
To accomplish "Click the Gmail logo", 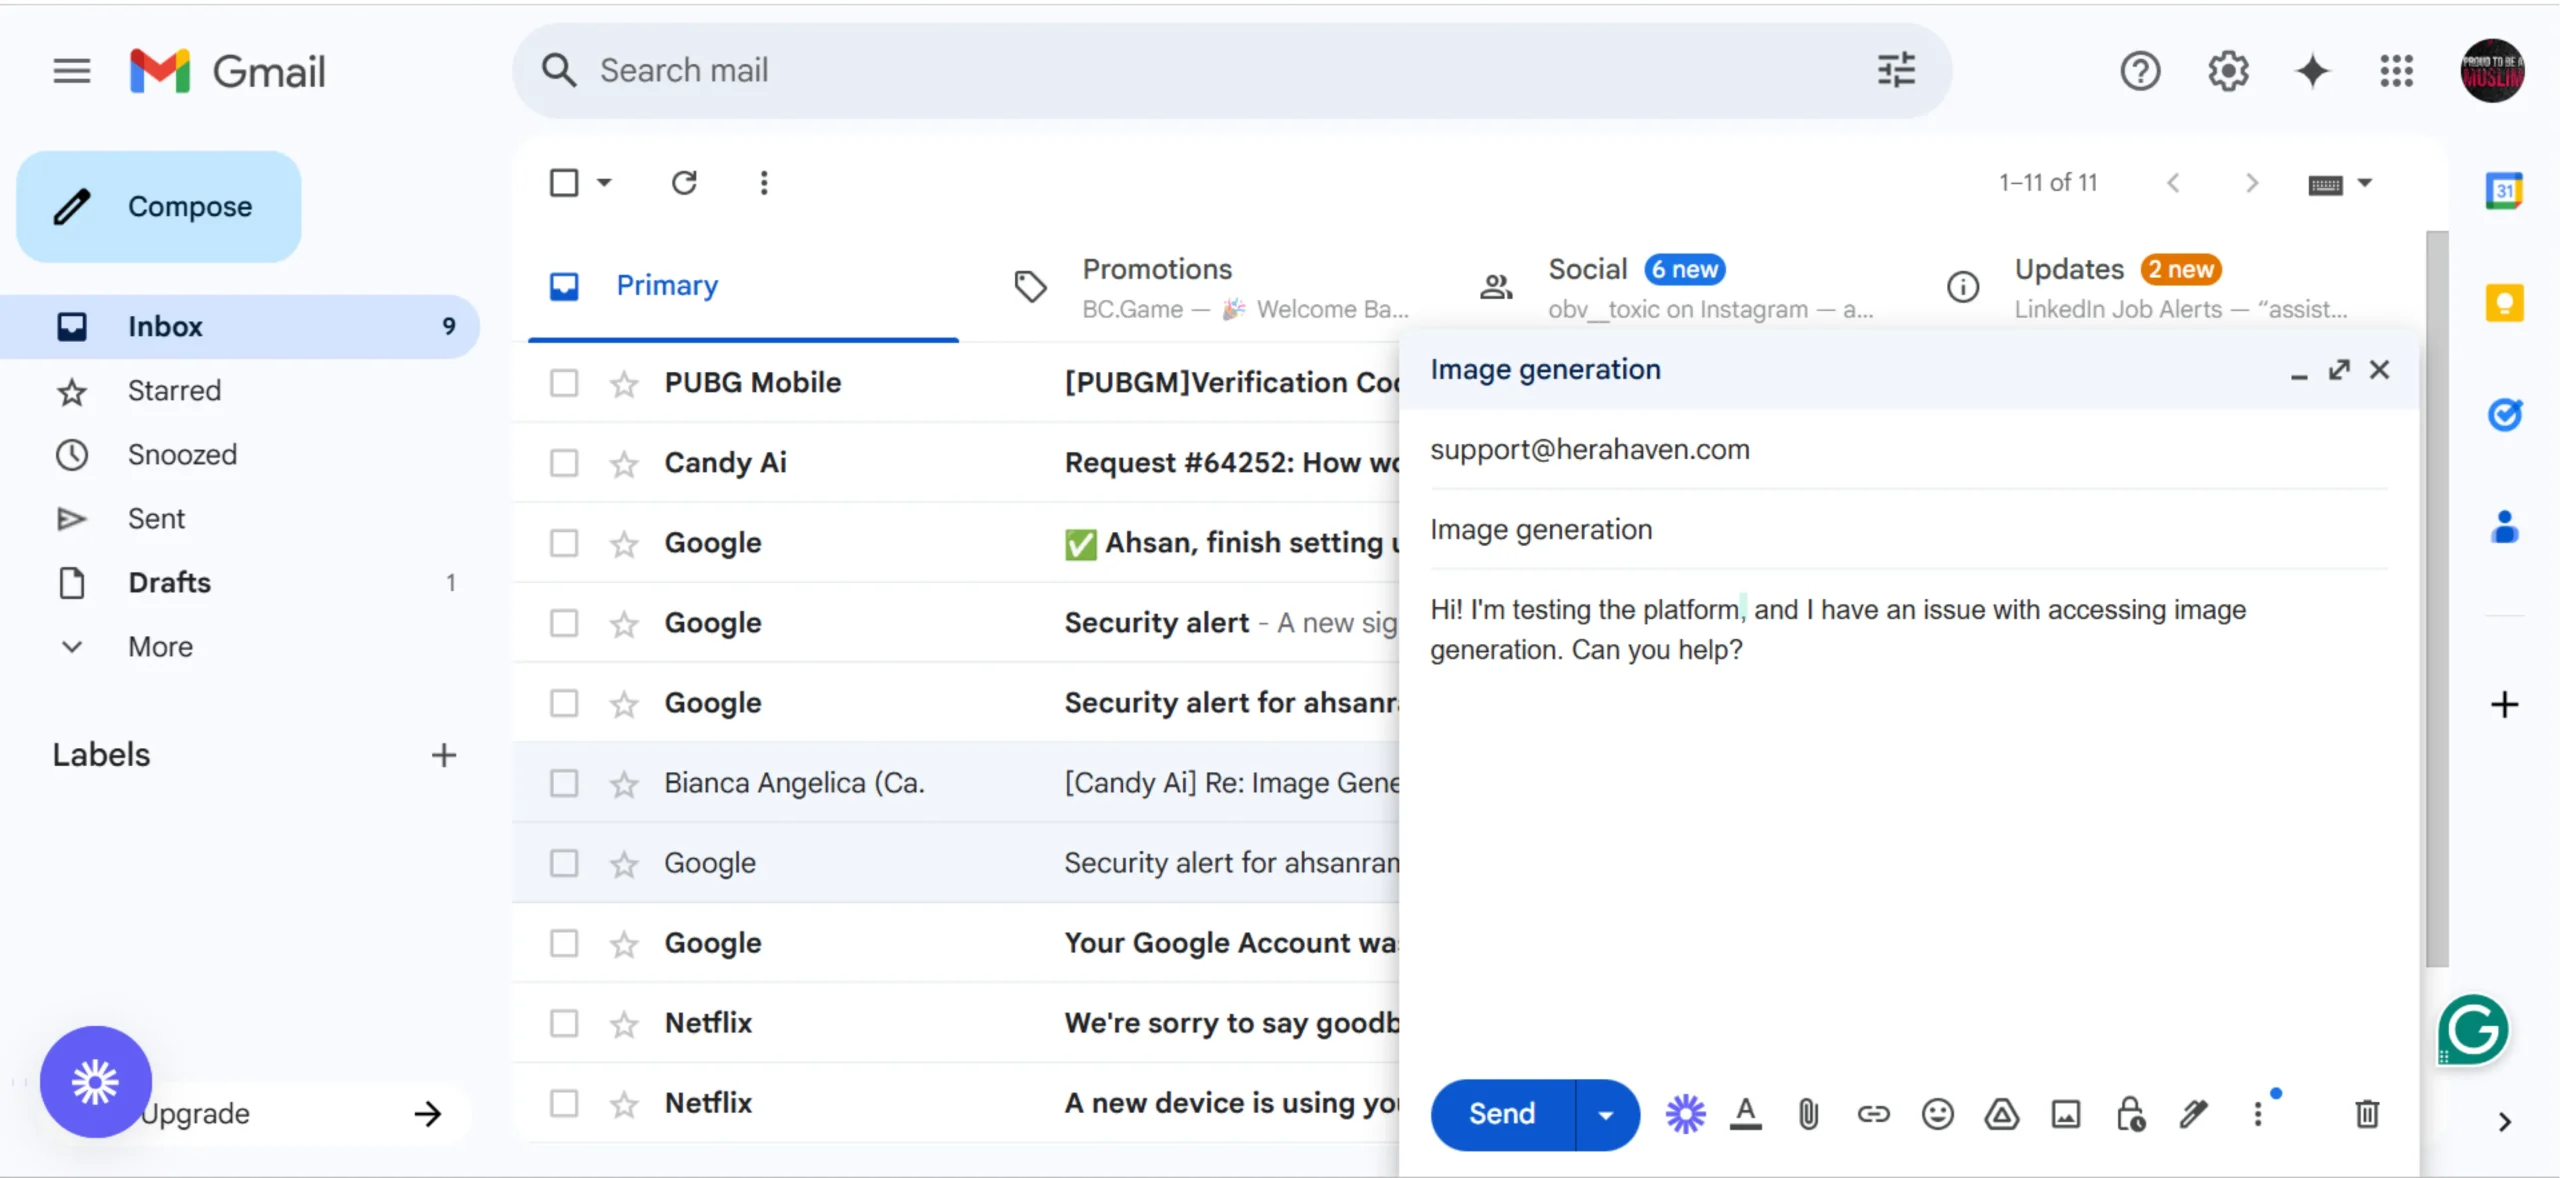I will point(228,71).
